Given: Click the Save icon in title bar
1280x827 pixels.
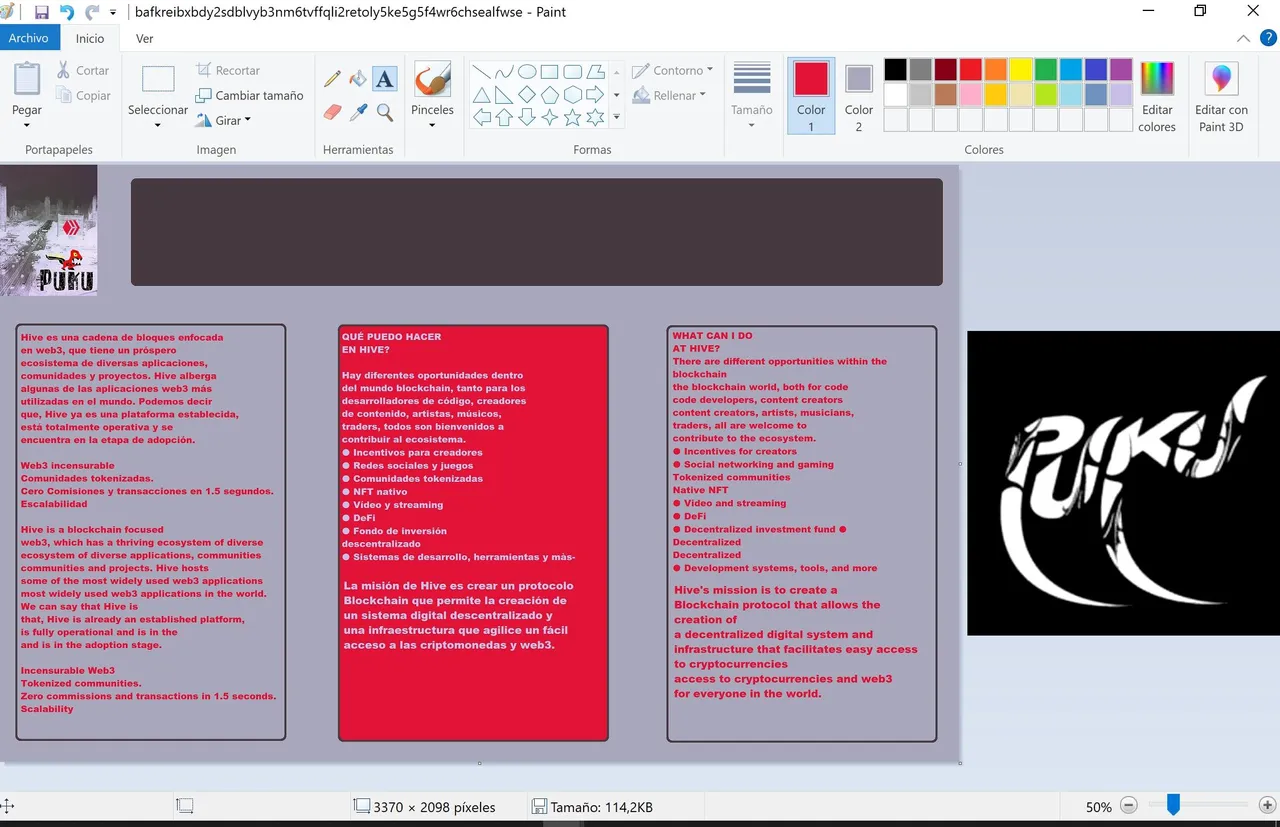Looking at the screenshot, I should (x=42, y=12).
